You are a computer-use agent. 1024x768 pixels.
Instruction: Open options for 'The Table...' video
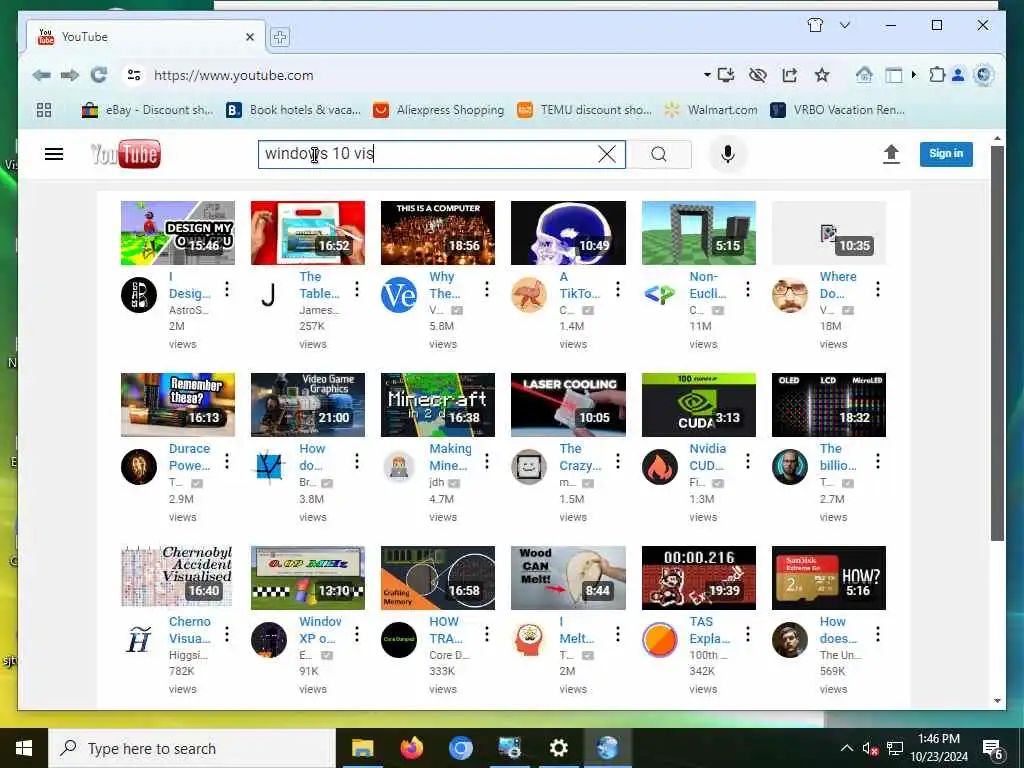click(357, 289)
